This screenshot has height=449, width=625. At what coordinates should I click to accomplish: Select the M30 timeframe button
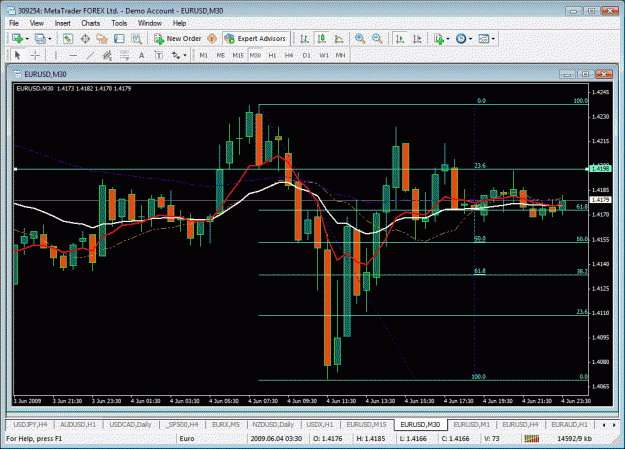click(x=255, y=55)
